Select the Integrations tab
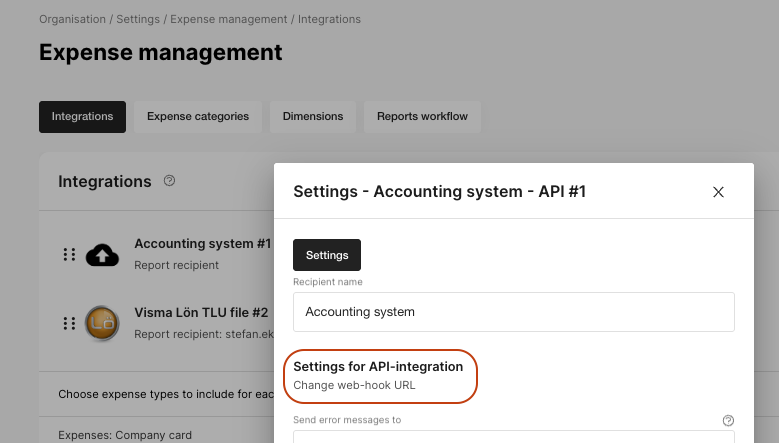 coord(82,117)
